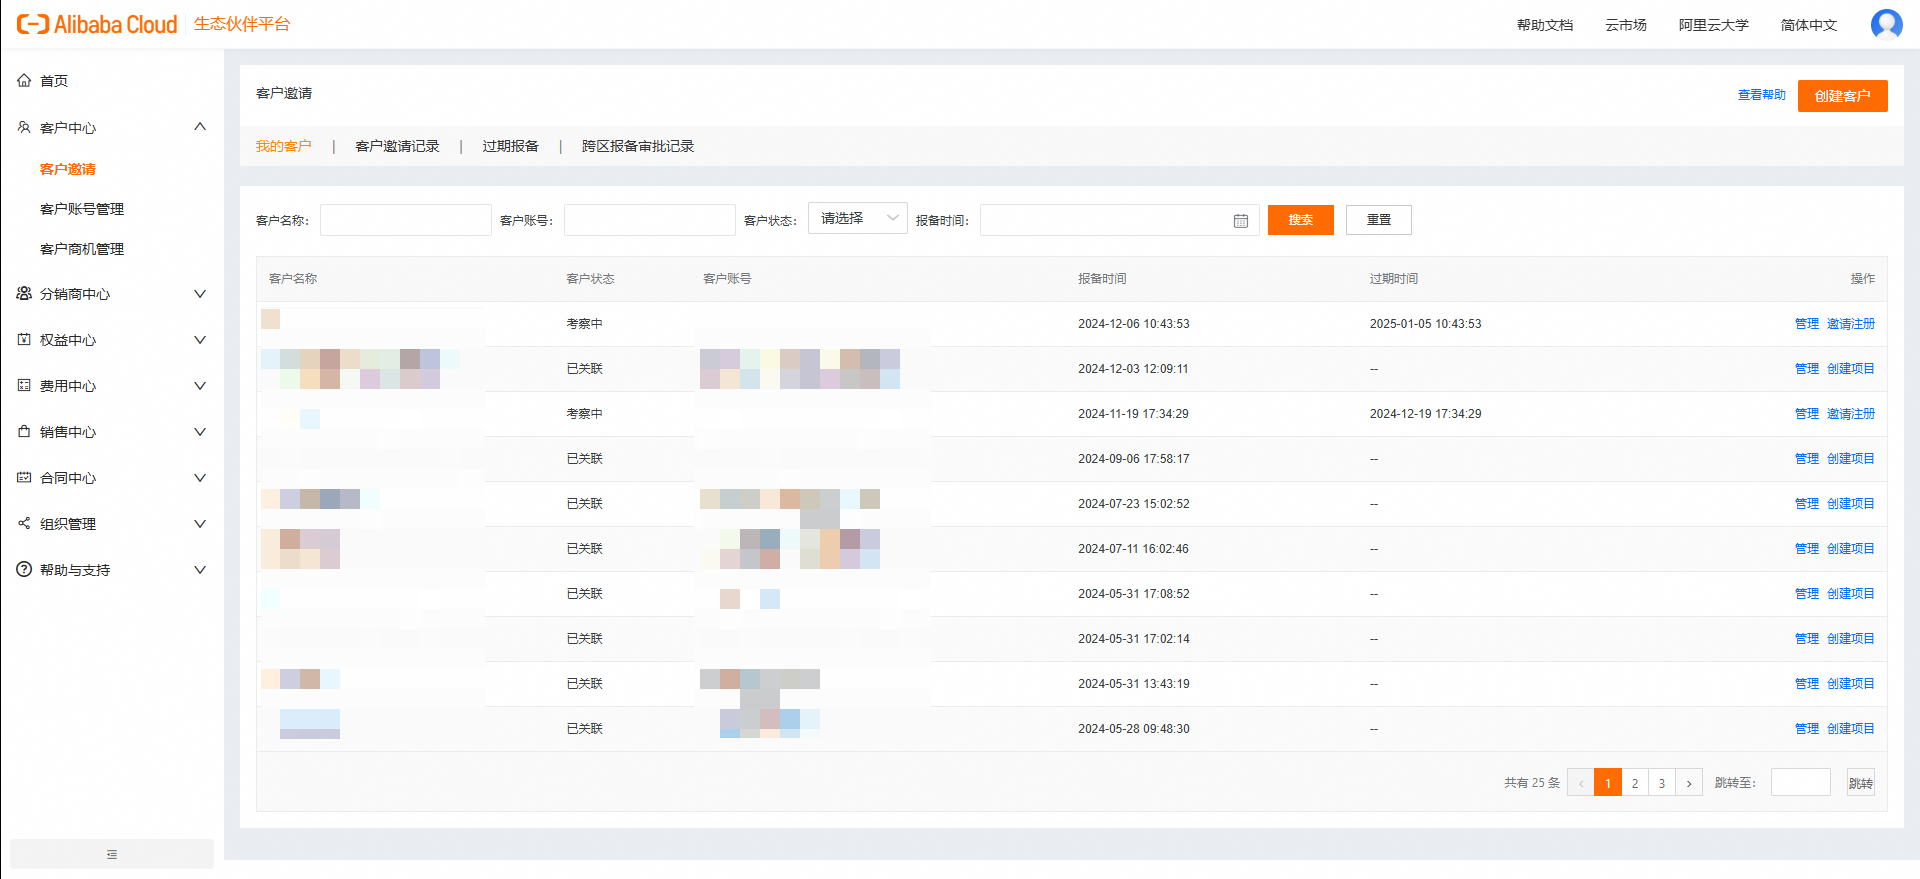Open 云市场 in the top bar
The image size is (1920, 879).
click(x=1626, y=25)
